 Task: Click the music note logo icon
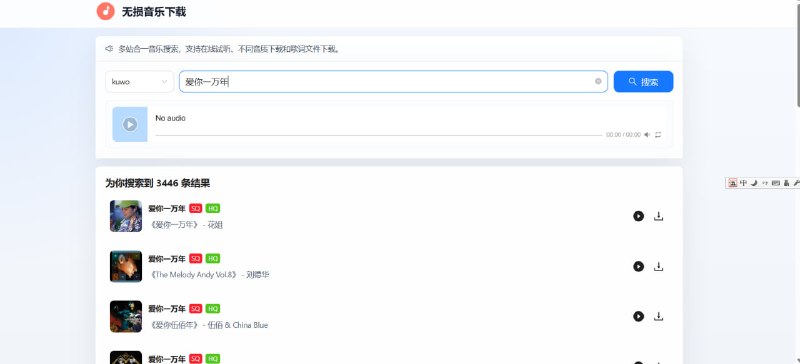click(x=106, y=11)
